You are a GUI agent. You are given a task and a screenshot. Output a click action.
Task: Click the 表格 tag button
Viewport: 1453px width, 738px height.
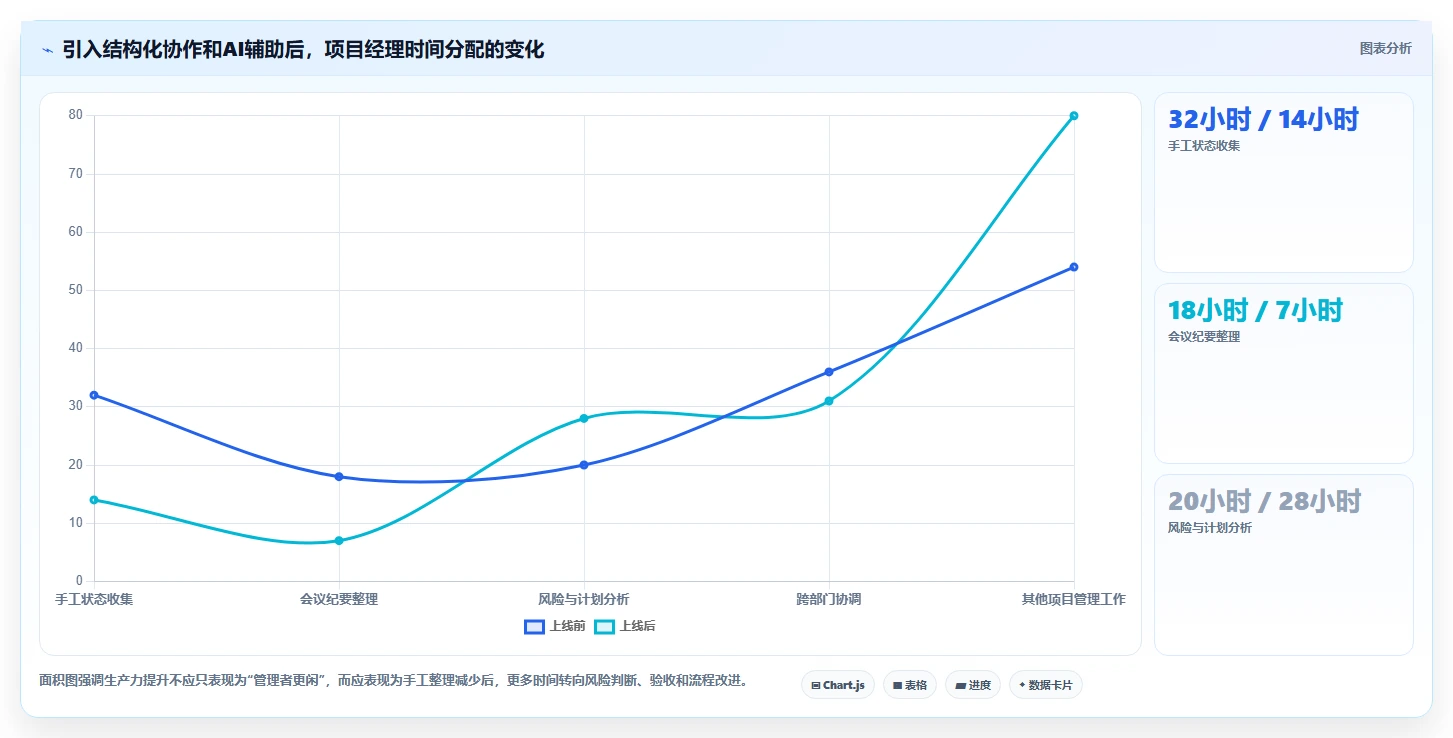point(910,685)
